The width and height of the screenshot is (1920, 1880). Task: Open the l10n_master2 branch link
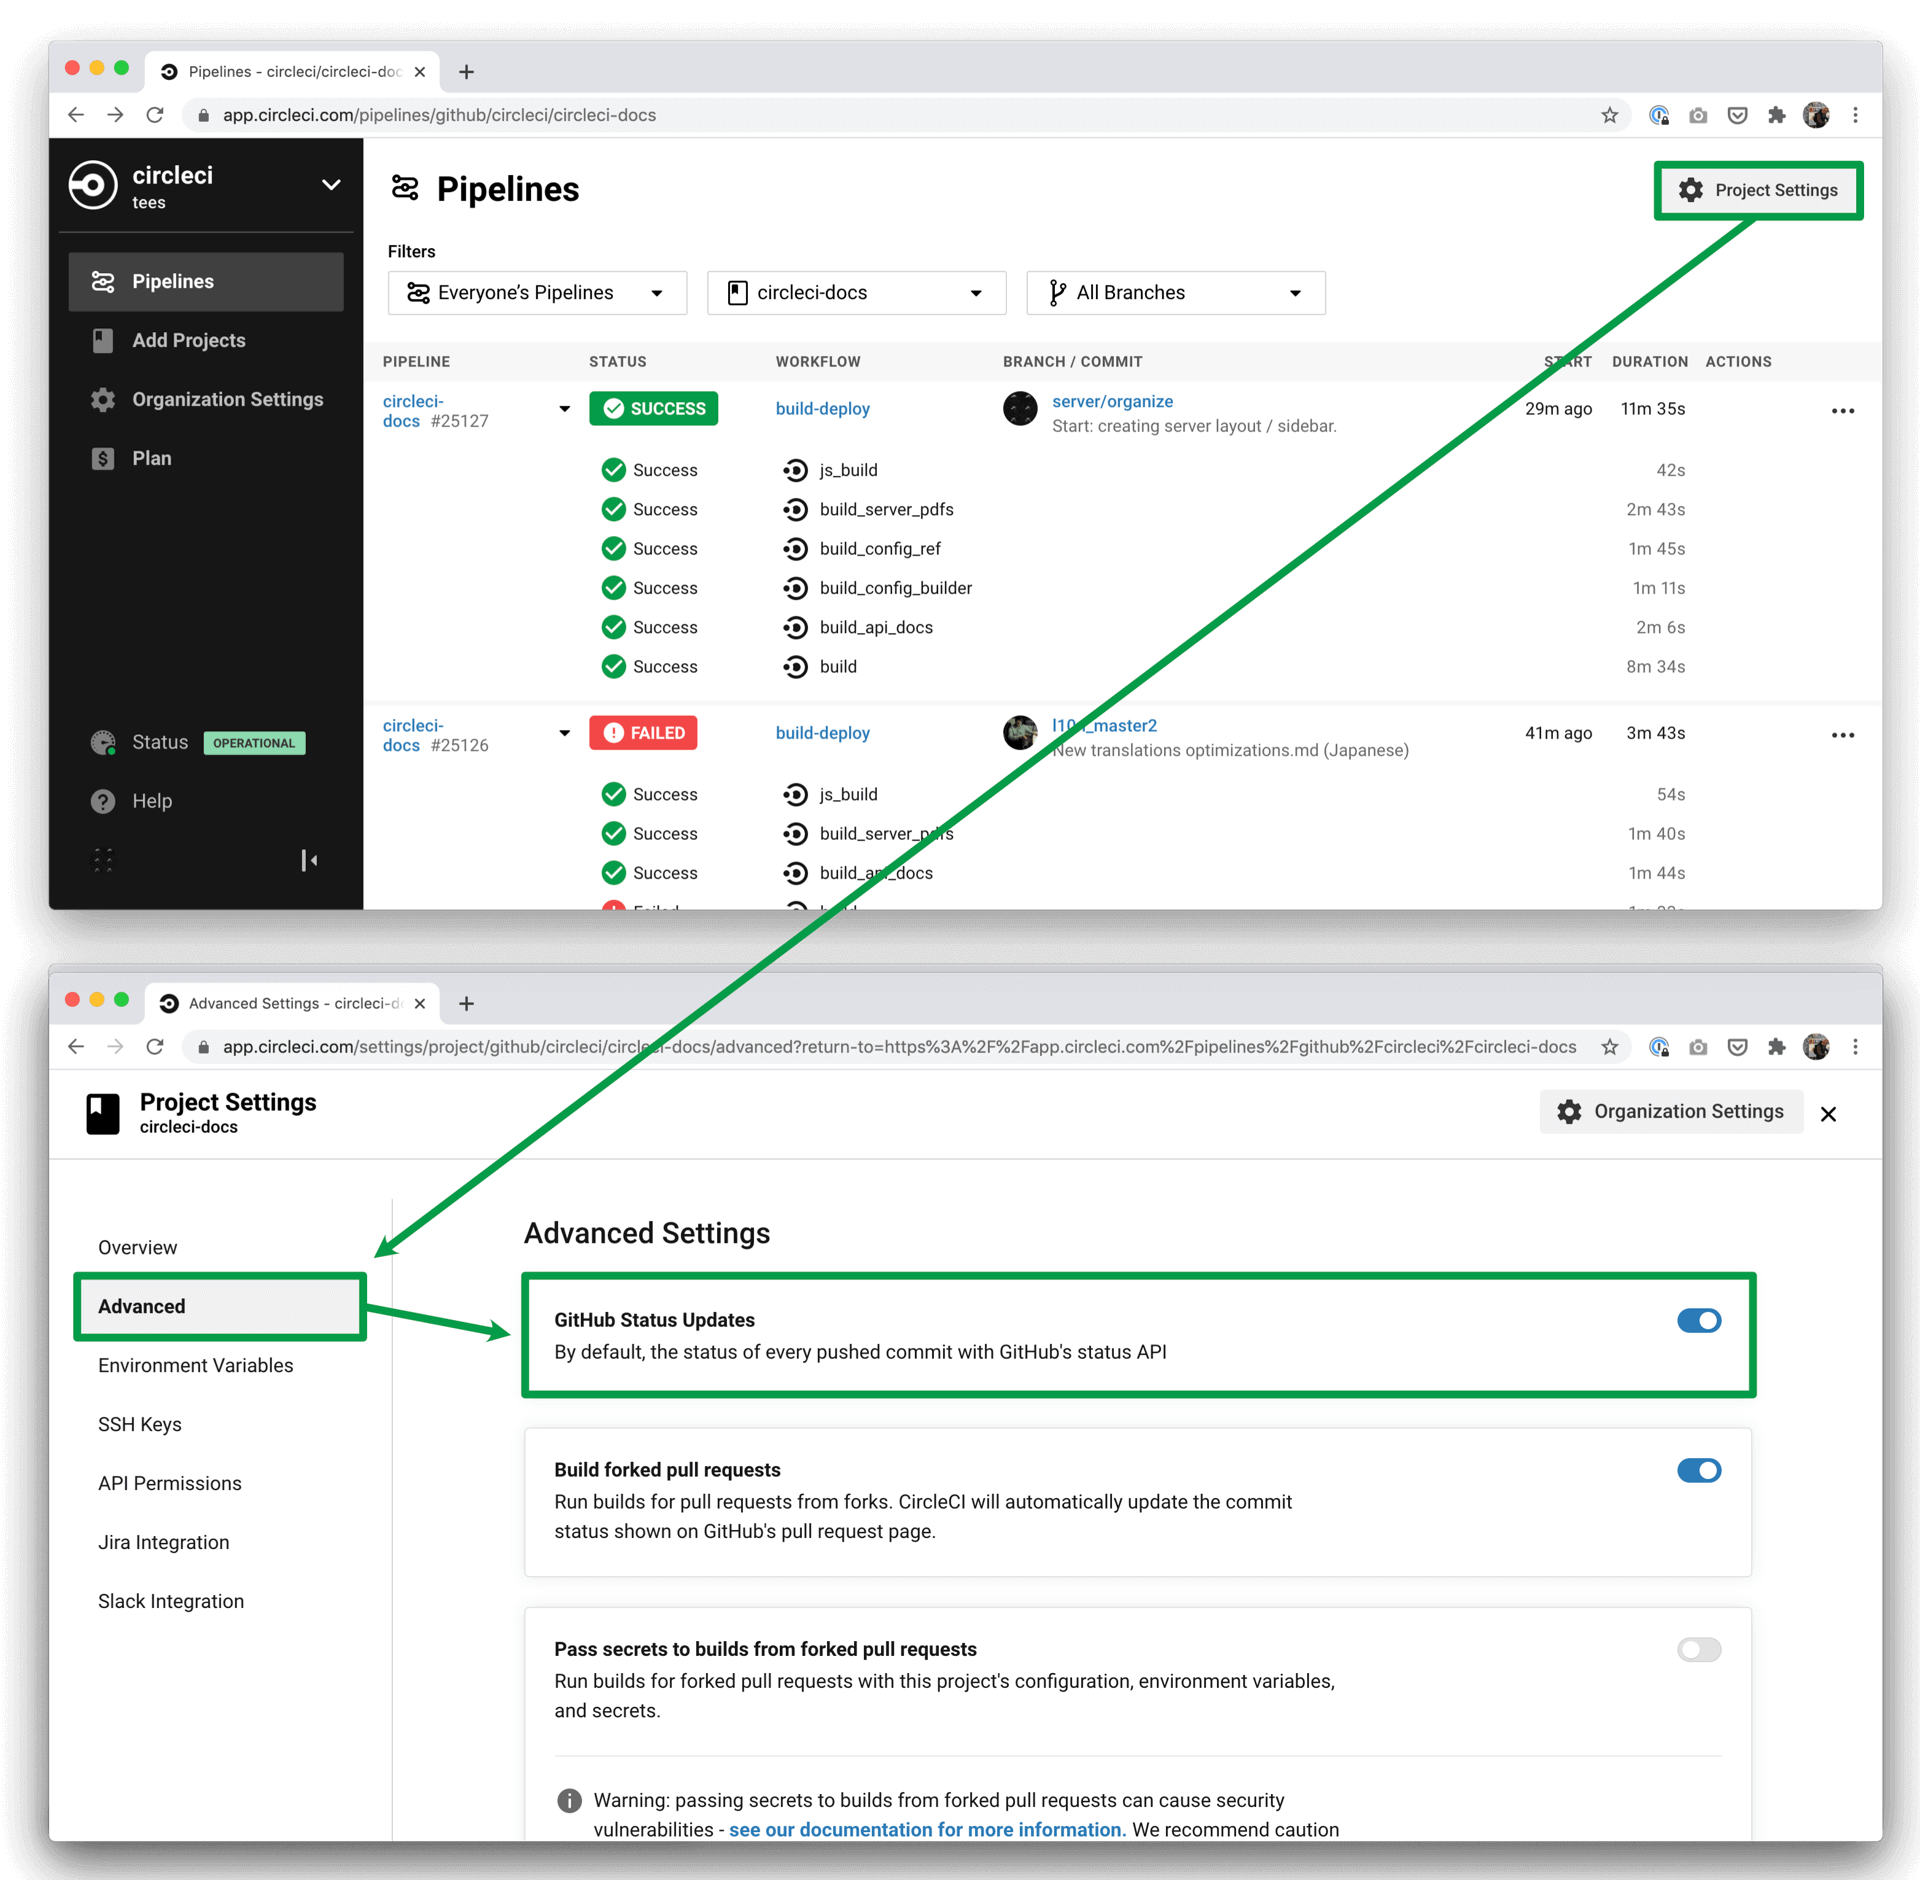click(x=1104, y=726)
